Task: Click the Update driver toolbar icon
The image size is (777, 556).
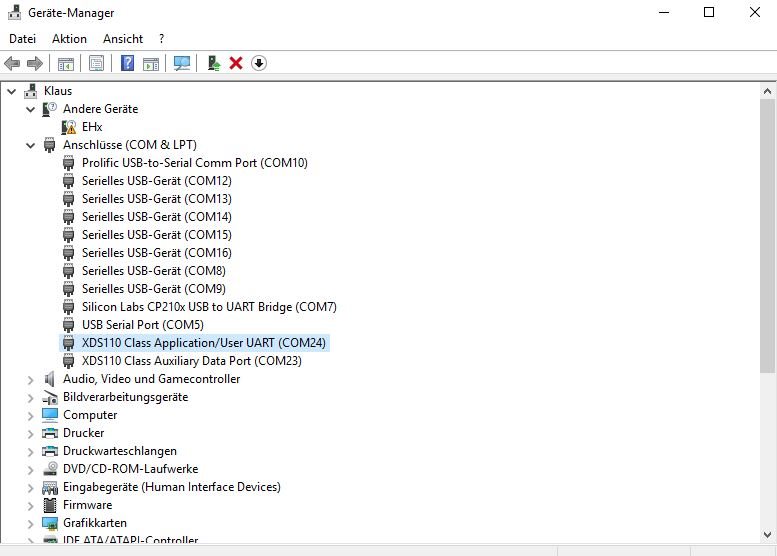Action: click(x=214, y=63)
